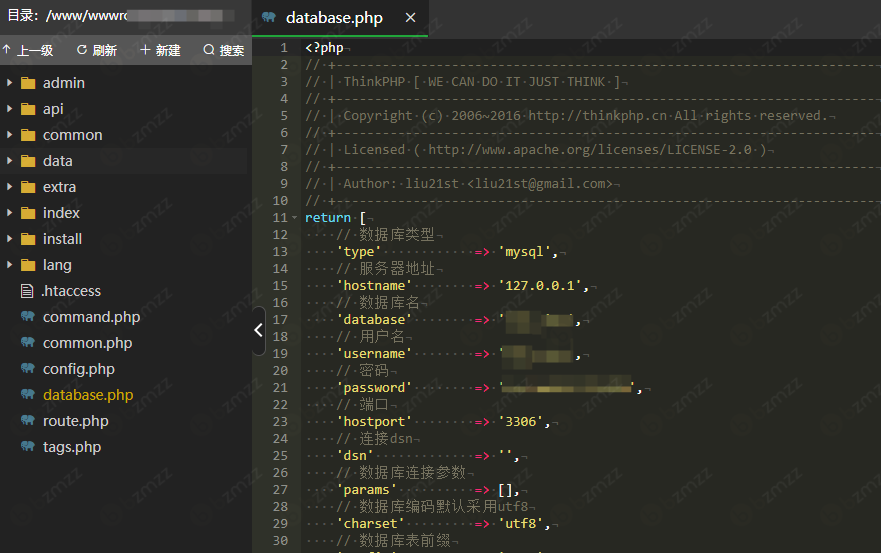This screenshot has height=553, width=881.
Task: Expand the admin folder arrow
Action: [9, 83]
